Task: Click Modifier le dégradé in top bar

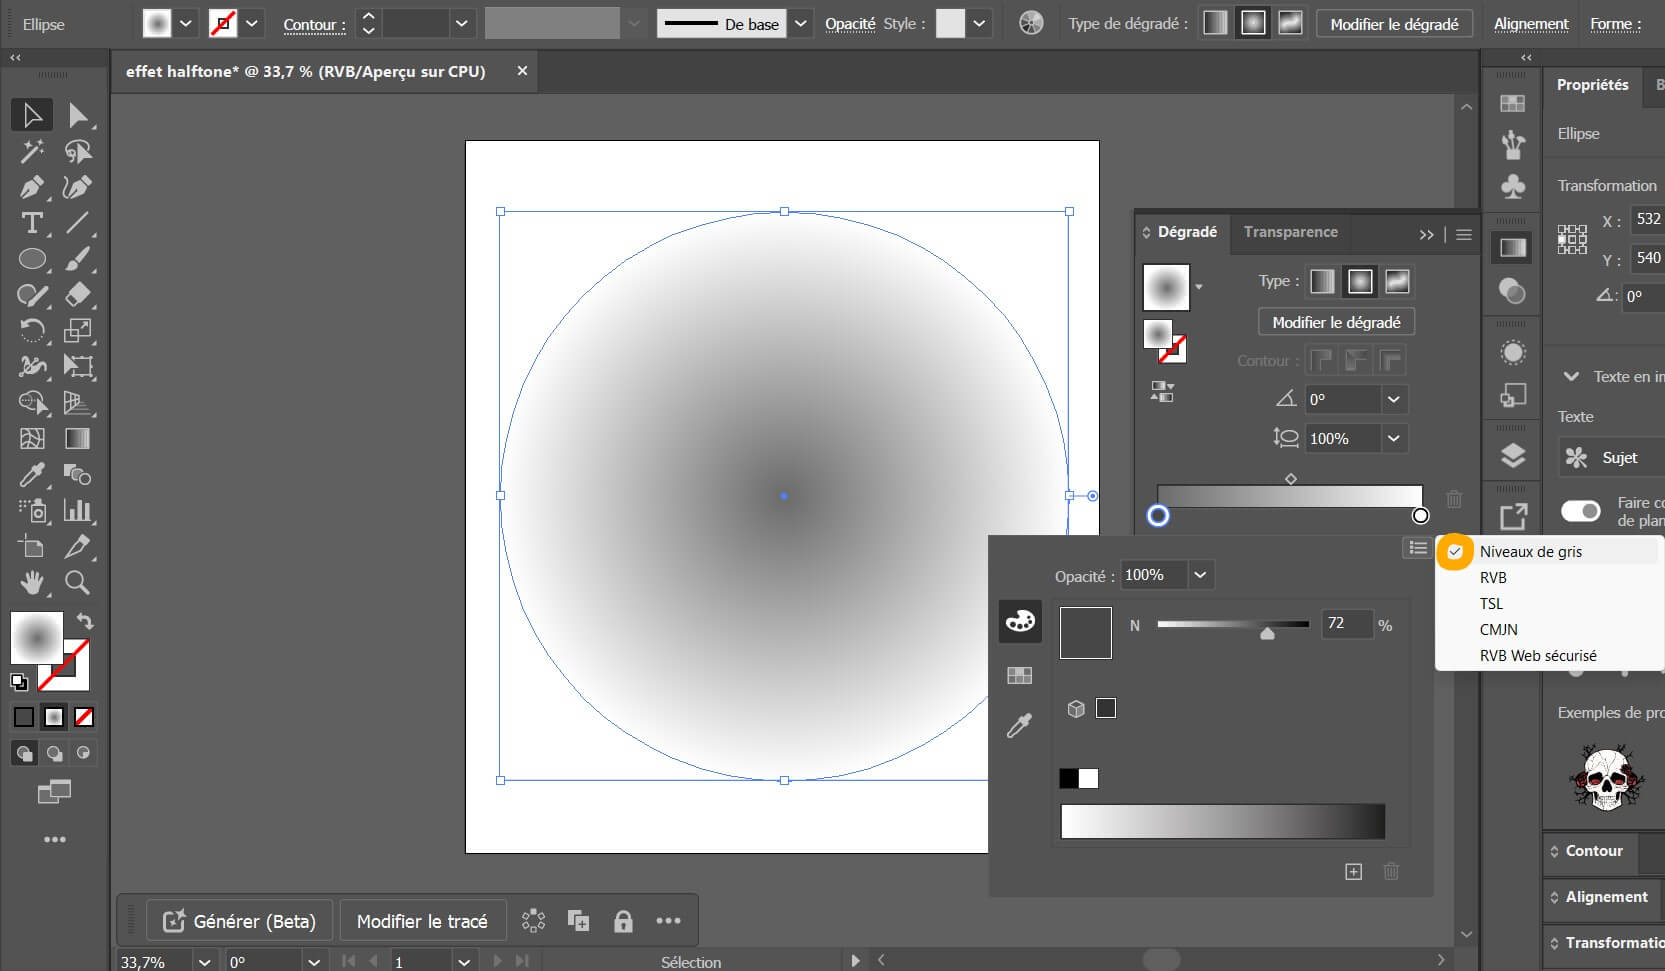Action: click(x=1394, y=24)
